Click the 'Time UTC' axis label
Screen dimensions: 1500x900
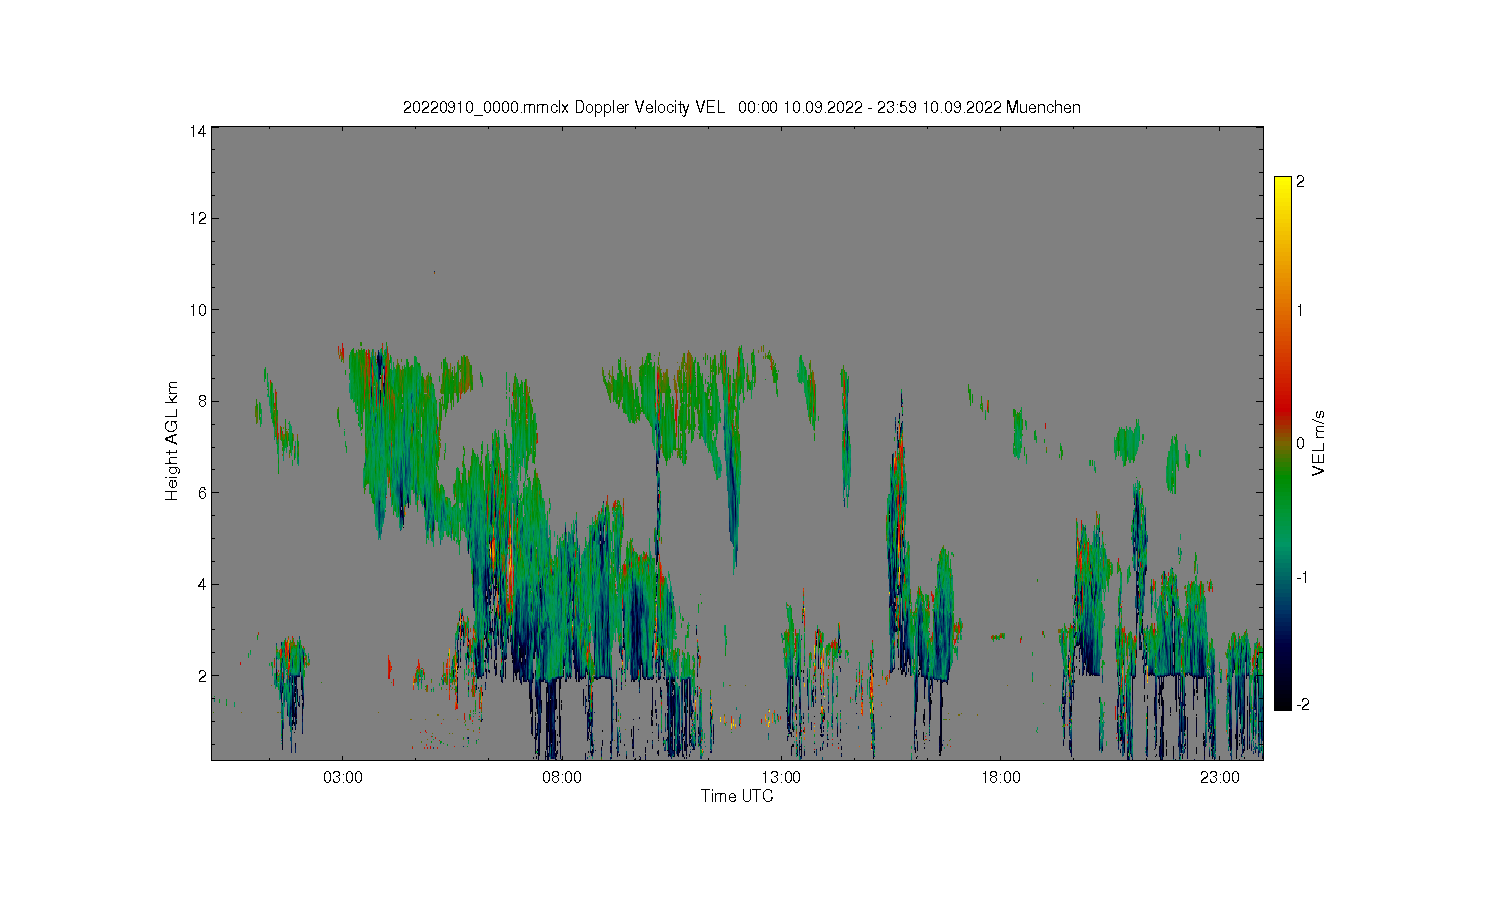pos(737,796)
